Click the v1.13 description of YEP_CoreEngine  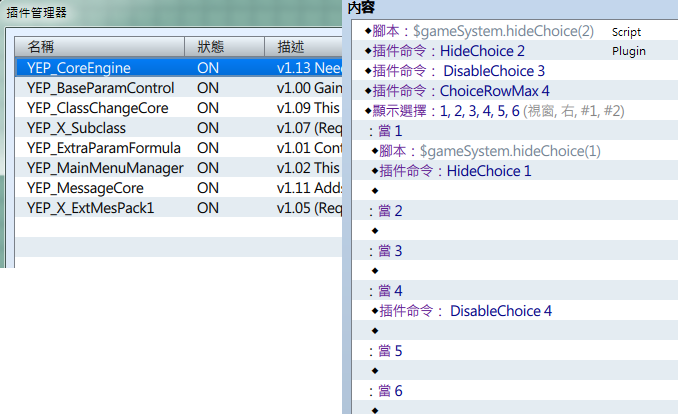[309, 68]
